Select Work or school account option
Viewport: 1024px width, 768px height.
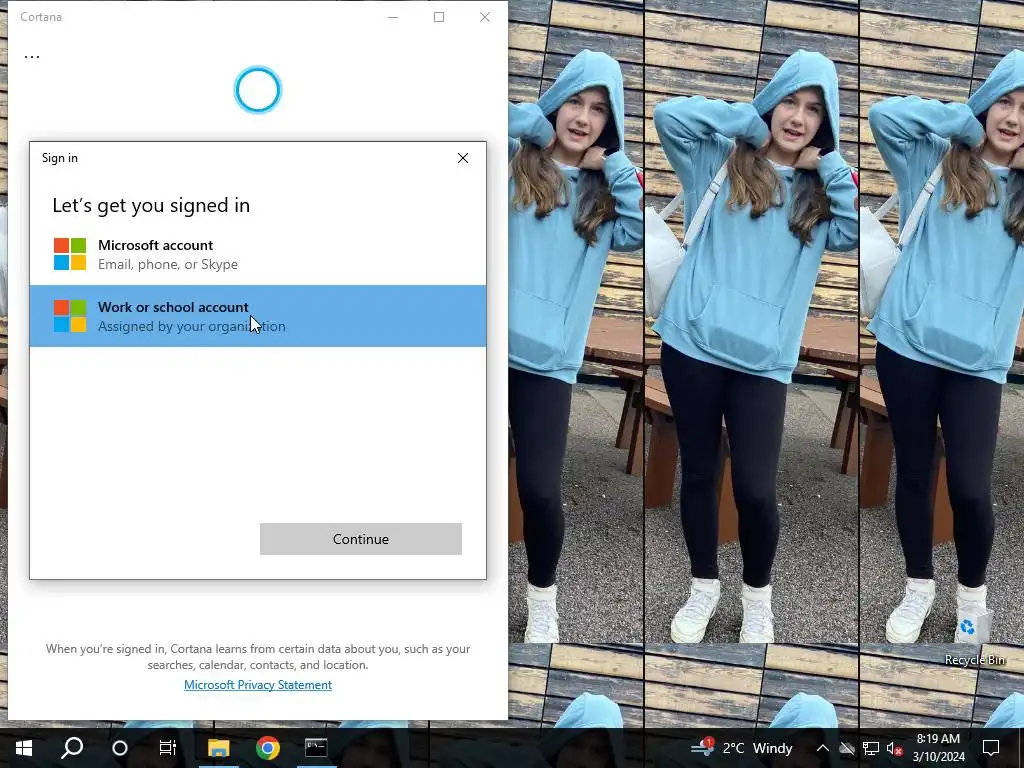point(258,316)
